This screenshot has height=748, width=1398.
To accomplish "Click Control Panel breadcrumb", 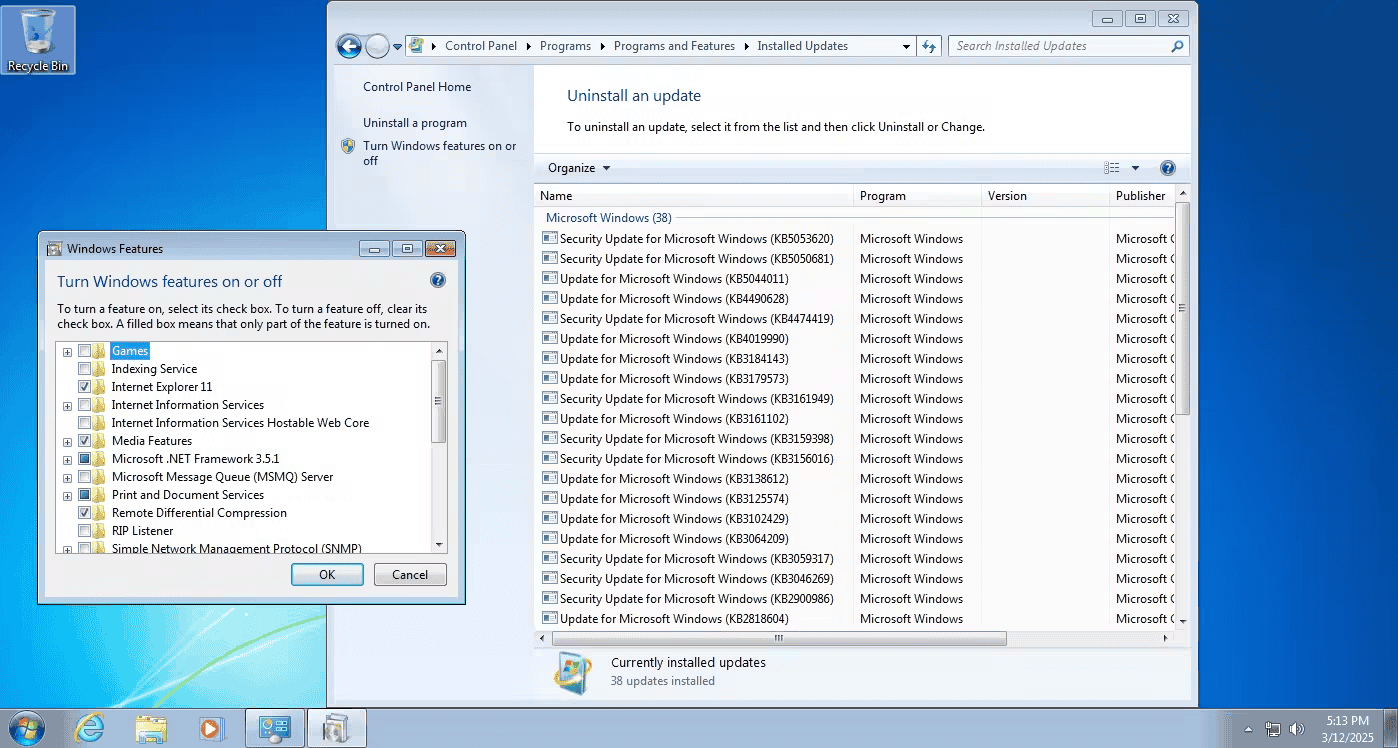I will [481, 46].
